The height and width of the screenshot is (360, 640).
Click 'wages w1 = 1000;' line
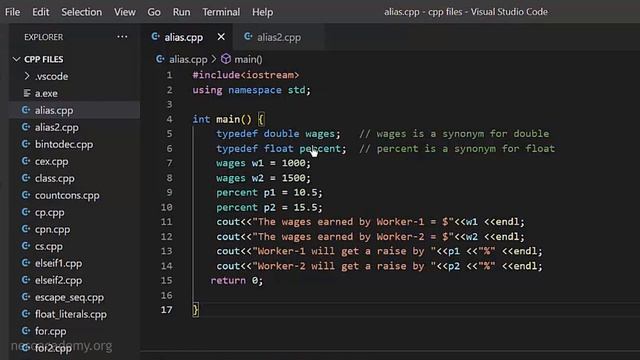pos(263,163)
